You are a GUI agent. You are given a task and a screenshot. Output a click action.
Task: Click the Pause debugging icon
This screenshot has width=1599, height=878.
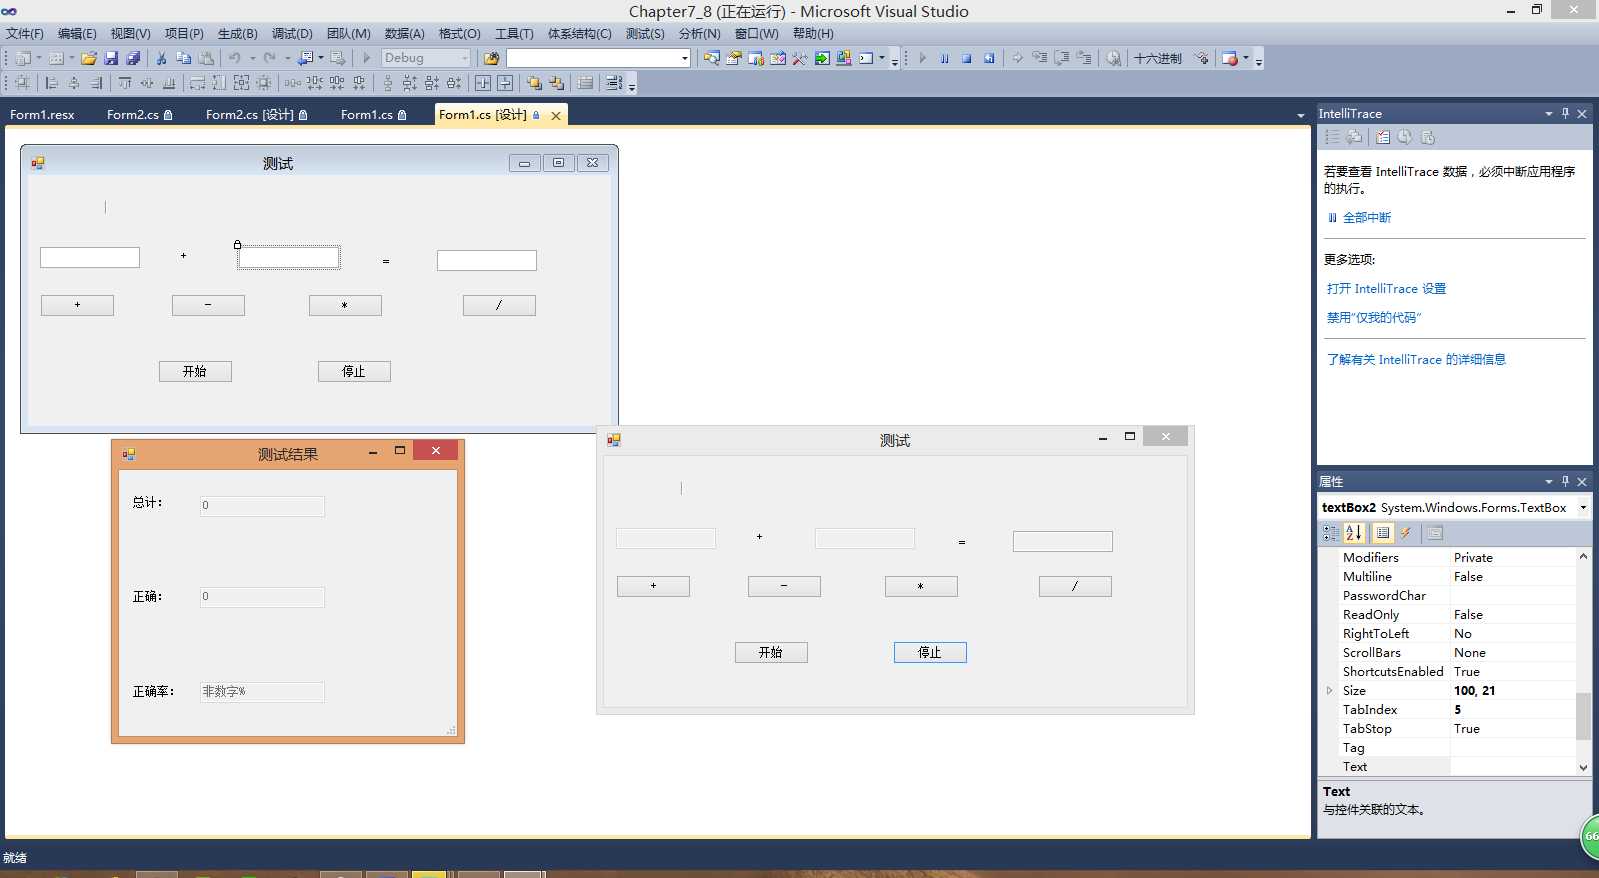point(944,58)
